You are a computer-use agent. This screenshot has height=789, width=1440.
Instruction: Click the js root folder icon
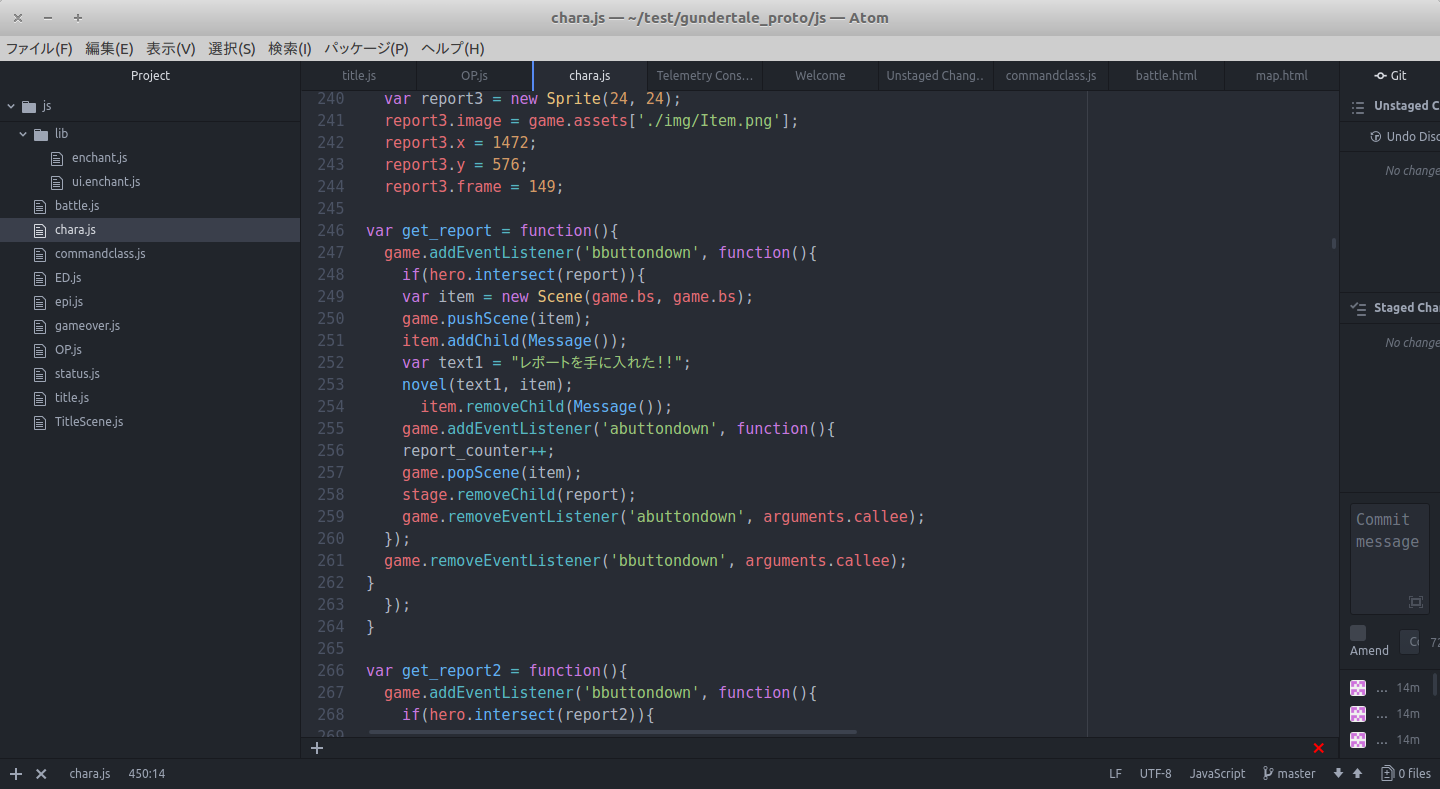pyautogui.click(x=28, y=106)
